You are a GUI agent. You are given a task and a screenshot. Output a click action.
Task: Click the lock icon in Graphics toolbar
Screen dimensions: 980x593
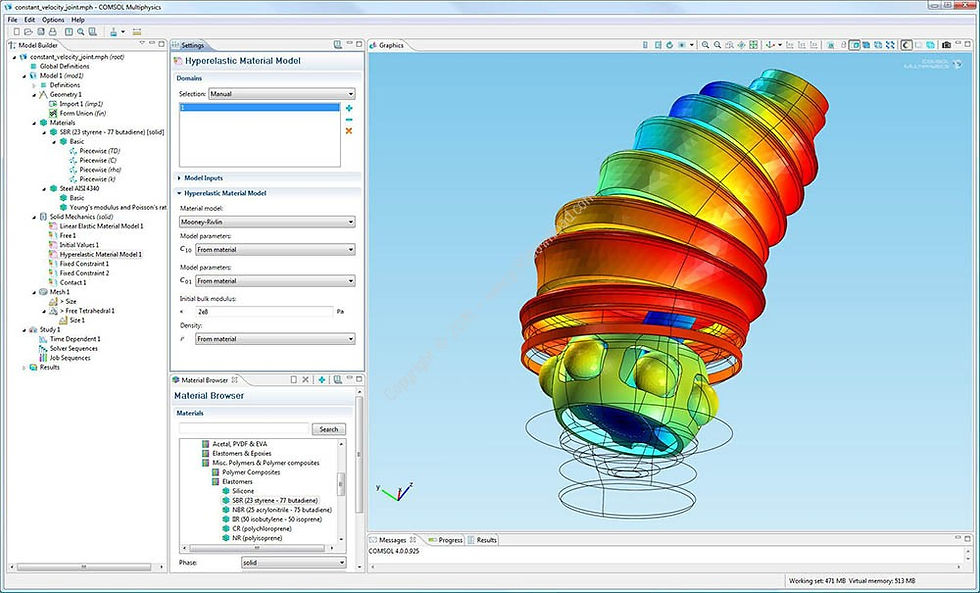[844, 45]
